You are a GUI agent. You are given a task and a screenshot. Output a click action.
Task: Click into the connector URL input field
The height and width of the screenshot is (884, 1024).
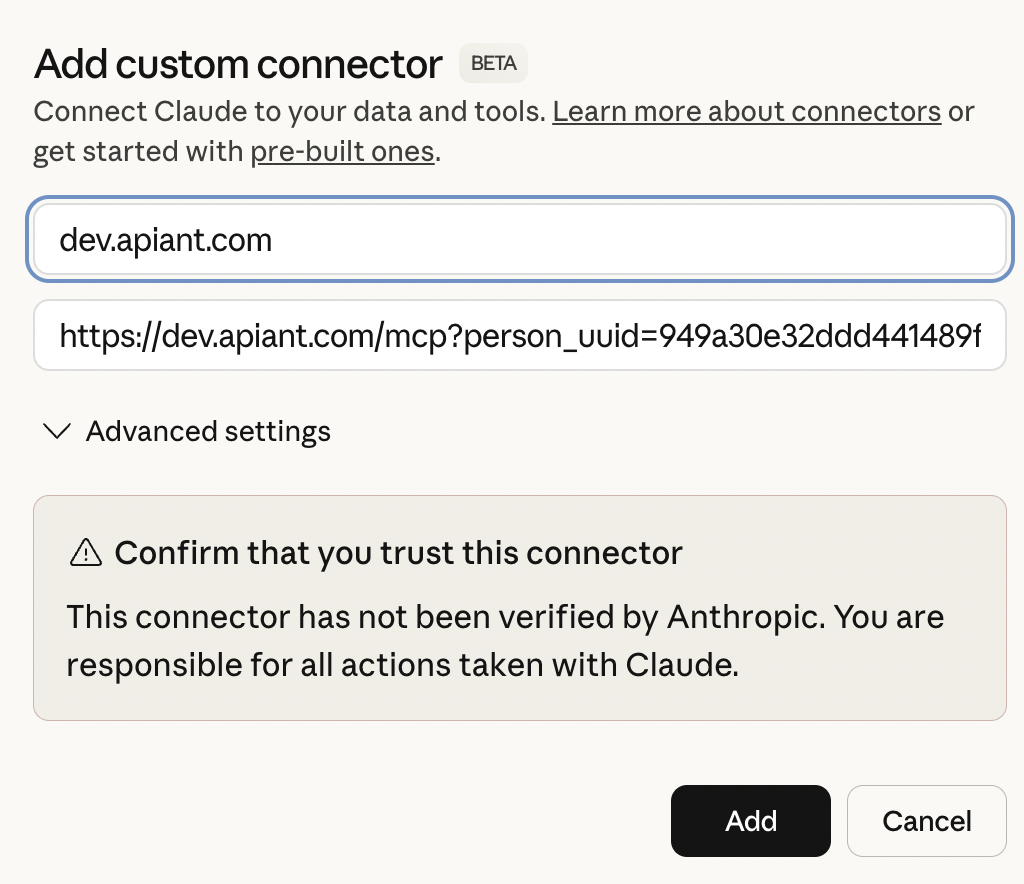click(519, 335)
